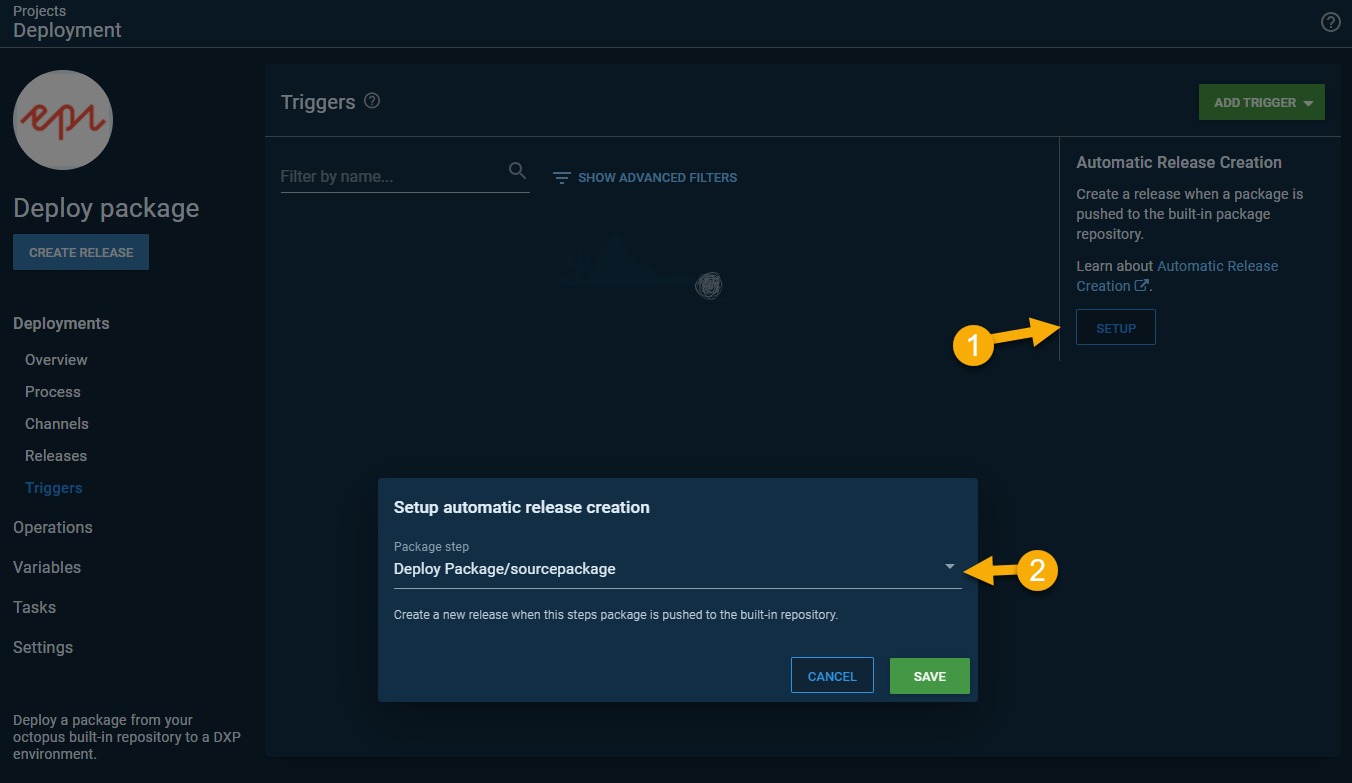The image size is (1352, 783).
Task: Cancel the setup dialog
Action: (832, 676)
